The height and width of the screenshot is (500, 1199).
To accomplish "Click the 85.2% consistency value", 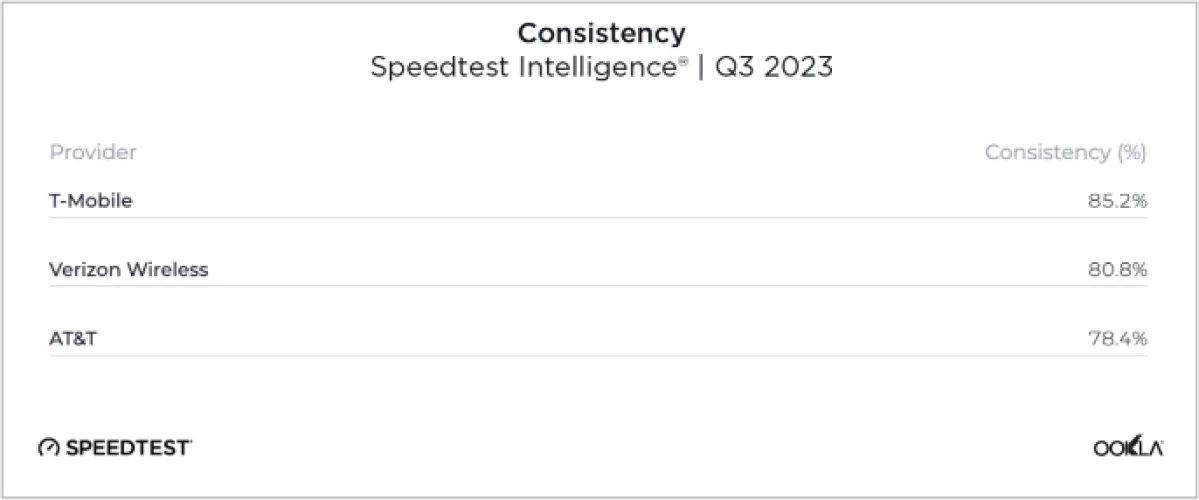I will pos(1117,201).
